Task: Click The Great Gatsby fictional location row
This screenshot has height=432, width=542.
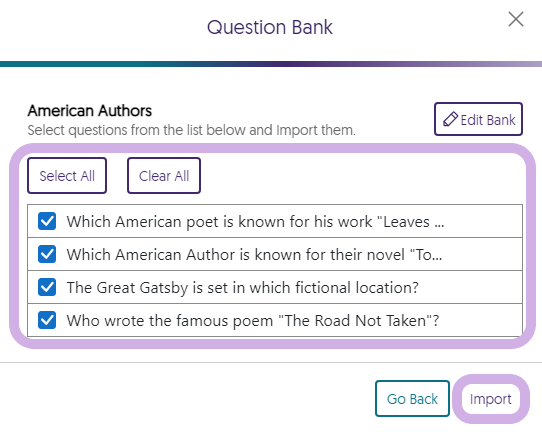Action: (x=275, y=287)
